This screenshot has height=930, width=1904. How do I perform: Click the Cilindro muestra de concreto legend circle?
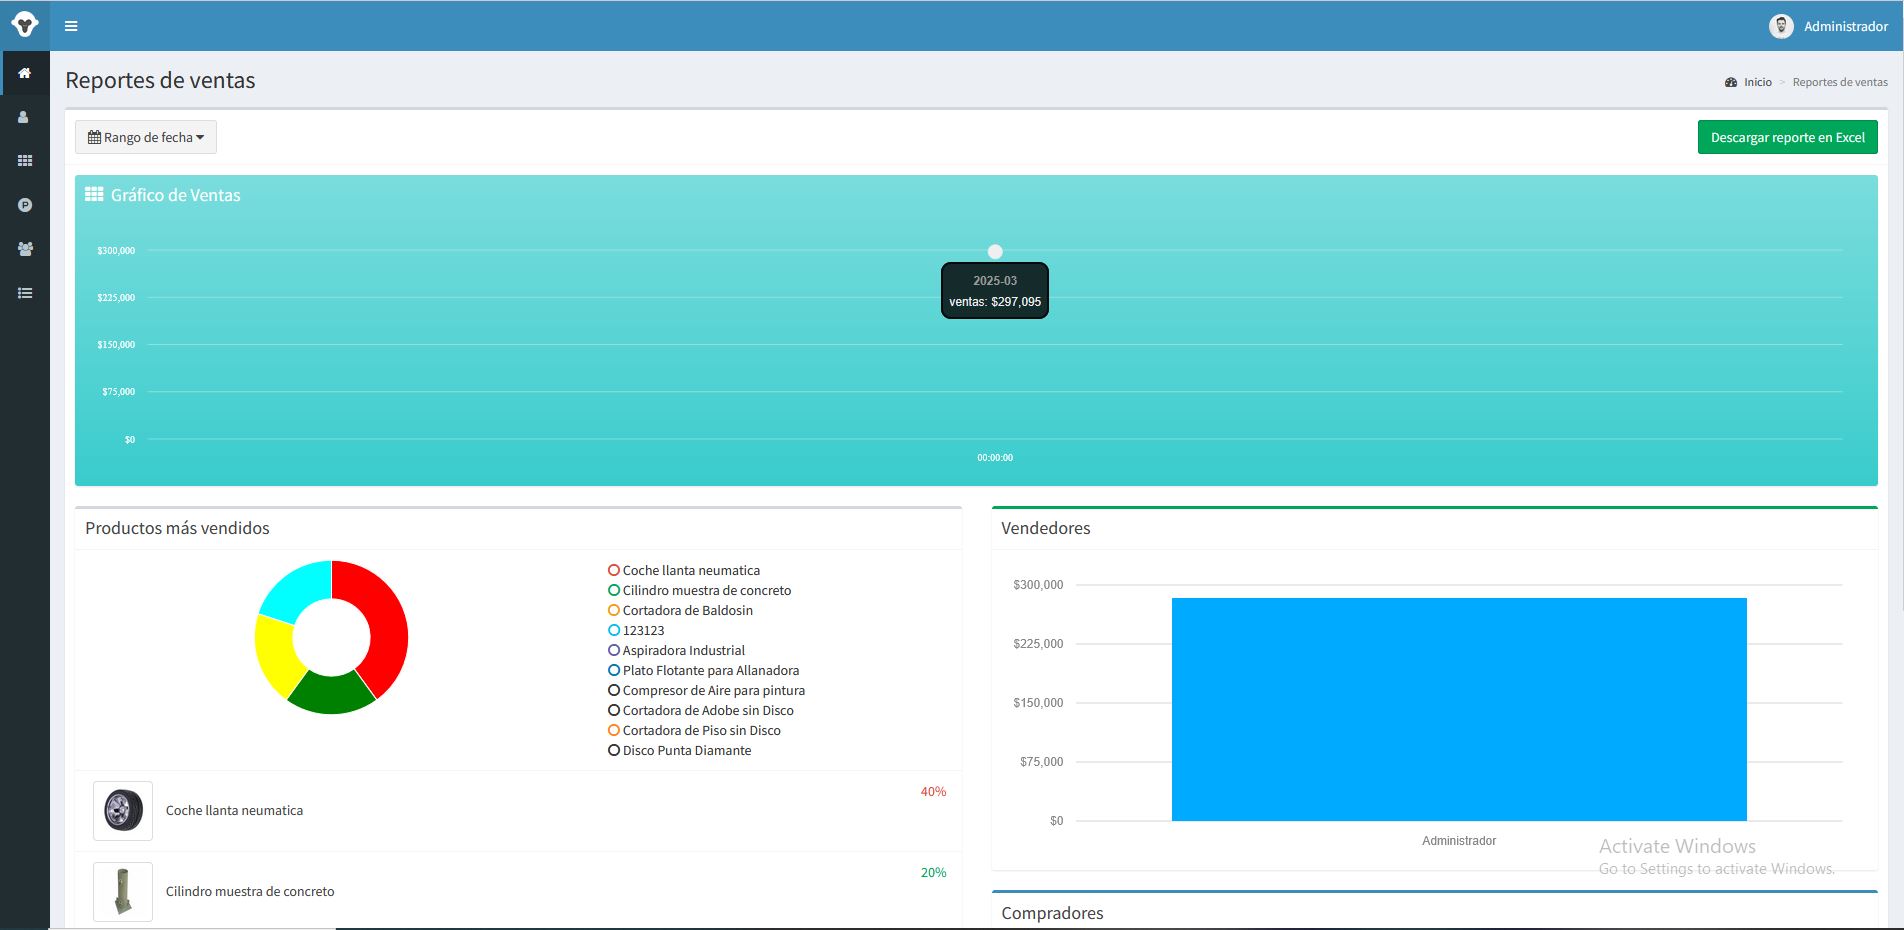pos(614,590)
